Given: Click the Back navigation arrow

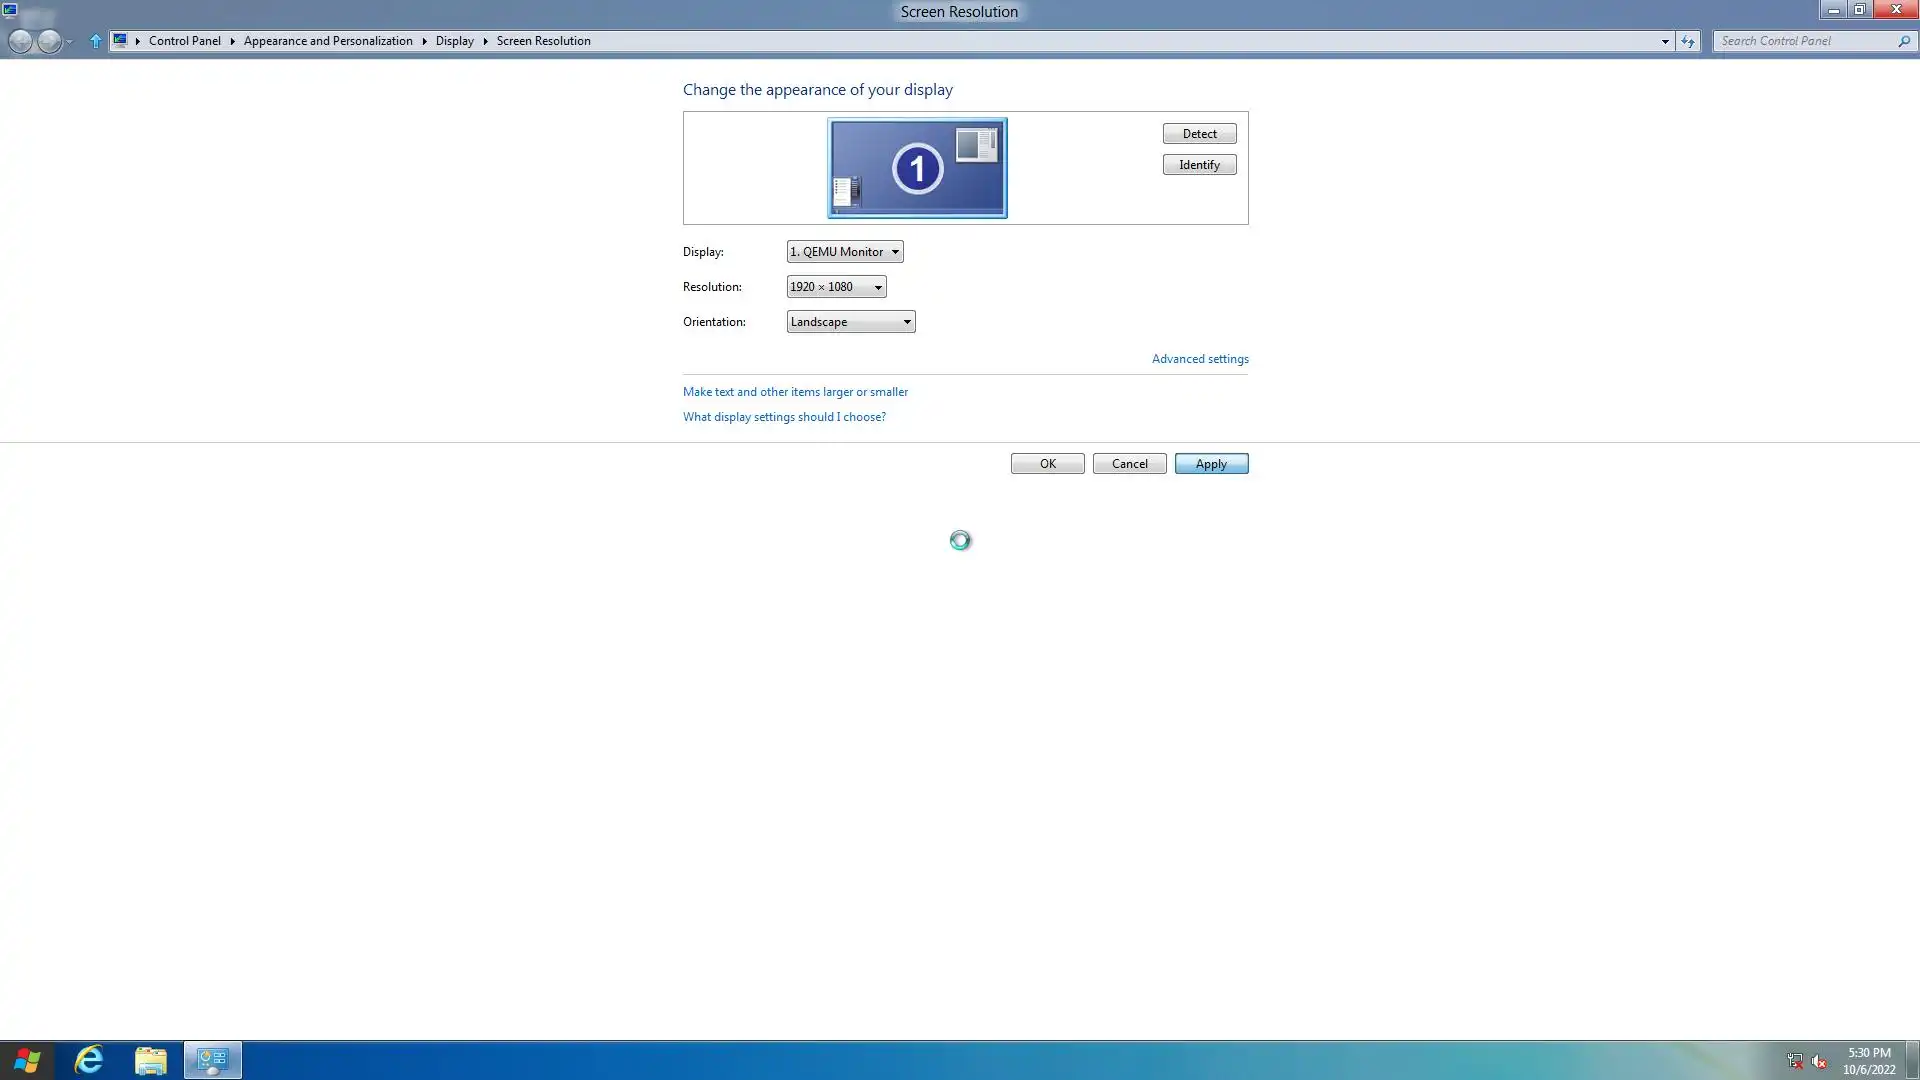Looking at the screenshot, I should tap(20, 41).
